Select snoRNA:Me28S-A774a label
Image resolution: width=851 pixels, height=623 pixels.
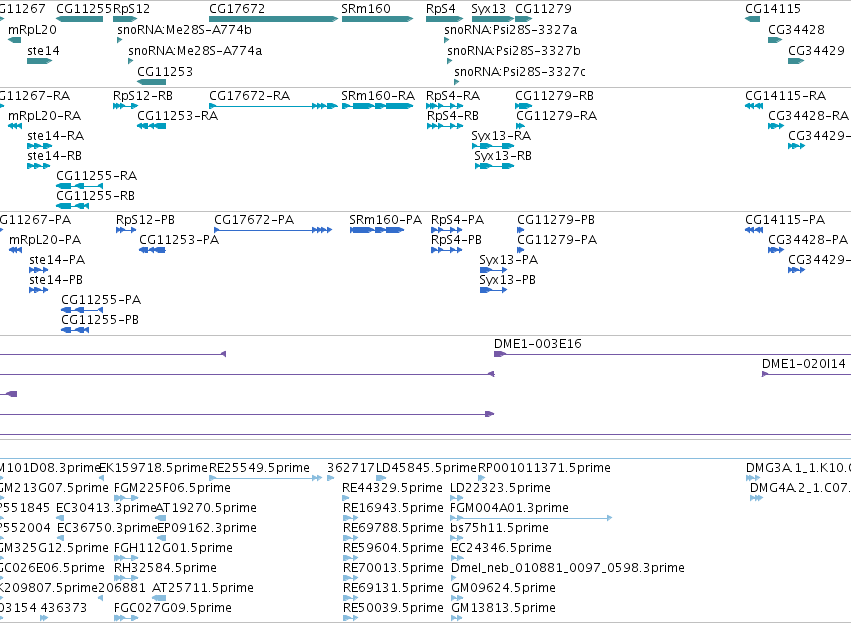coord(195,50)
